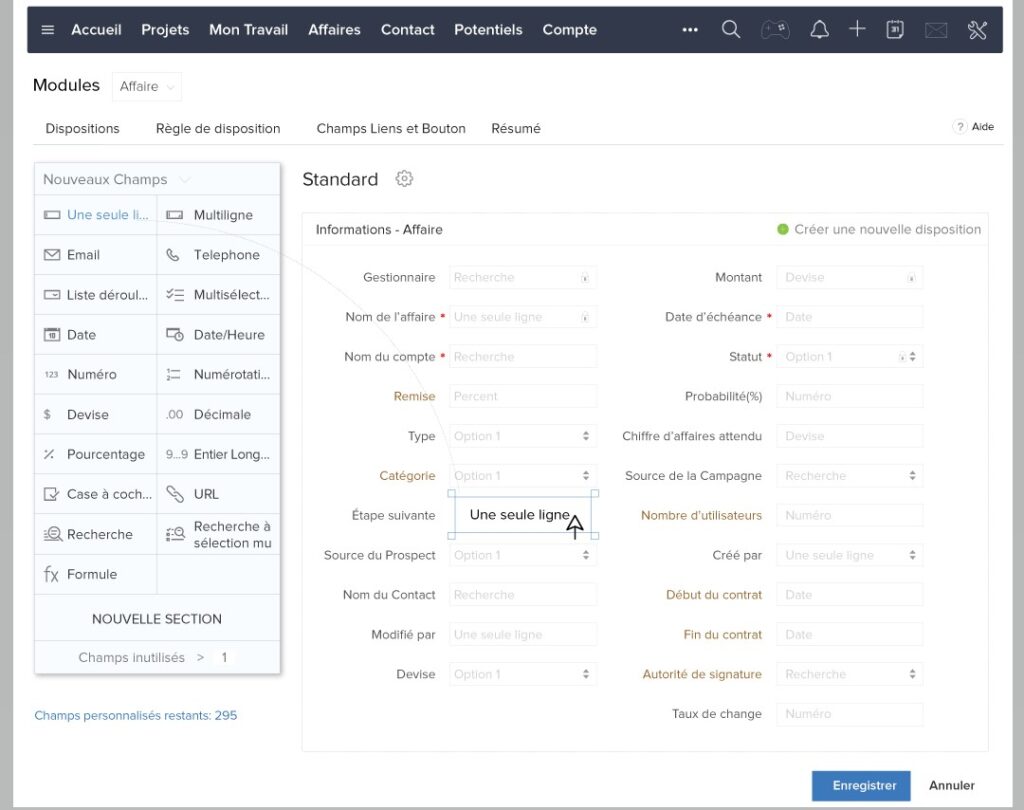Click the setup wrench icon top right
Screen dimensions: 1024x810
pos(977,29)
